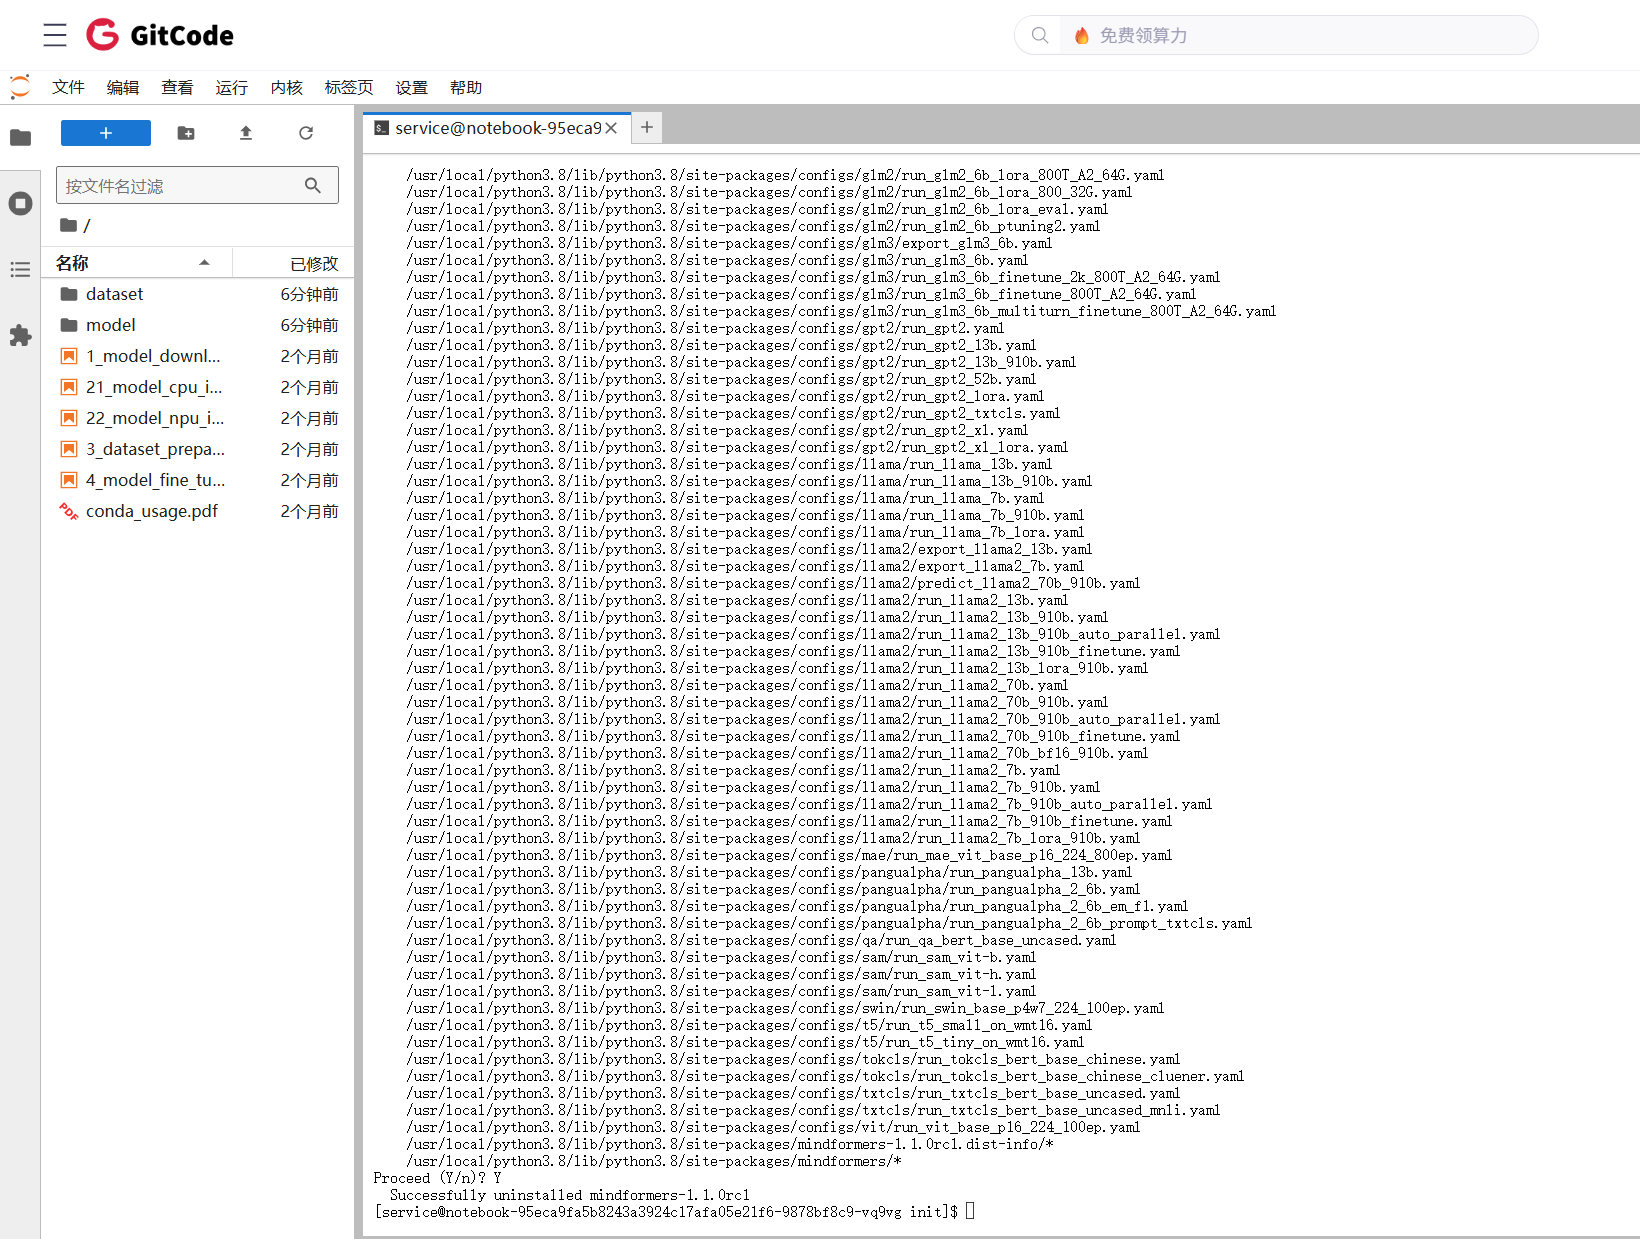Click the flame icon in search box
The height and width of the screenshot is (1239, 1640).
pos(1082,36)
